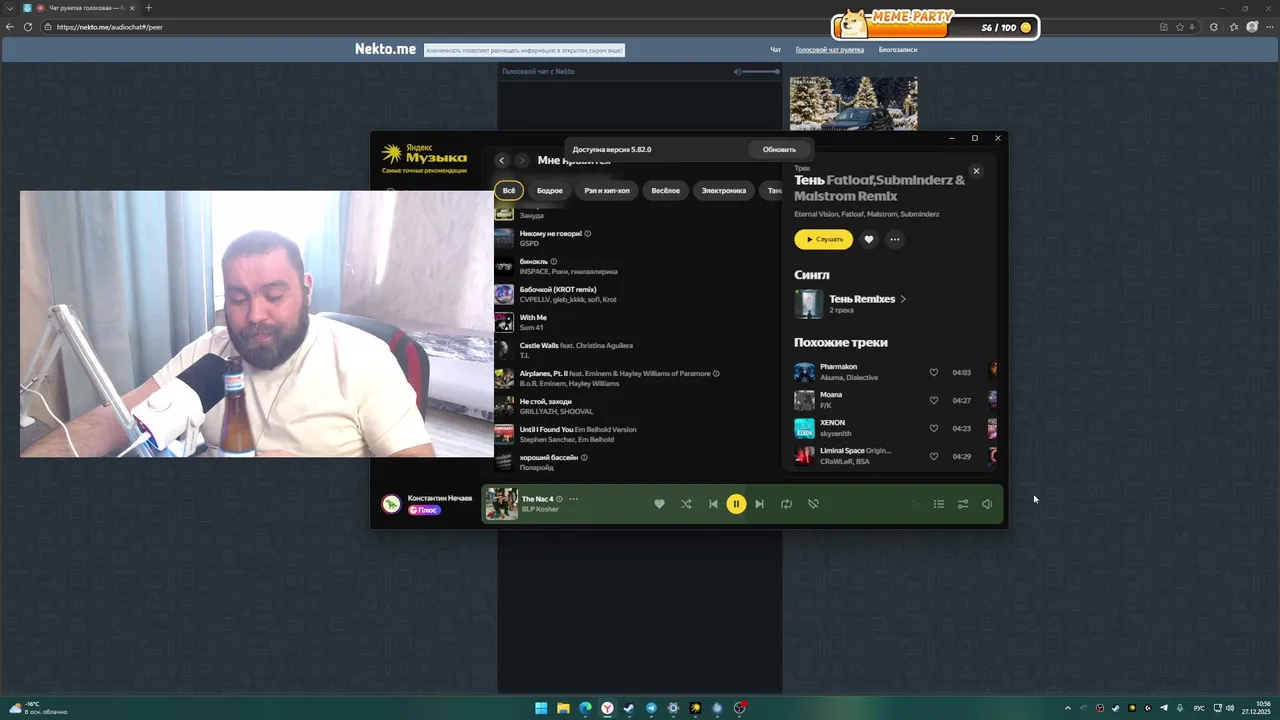Open a new browser tab
1280x720 pixels.
coord(148,8)
